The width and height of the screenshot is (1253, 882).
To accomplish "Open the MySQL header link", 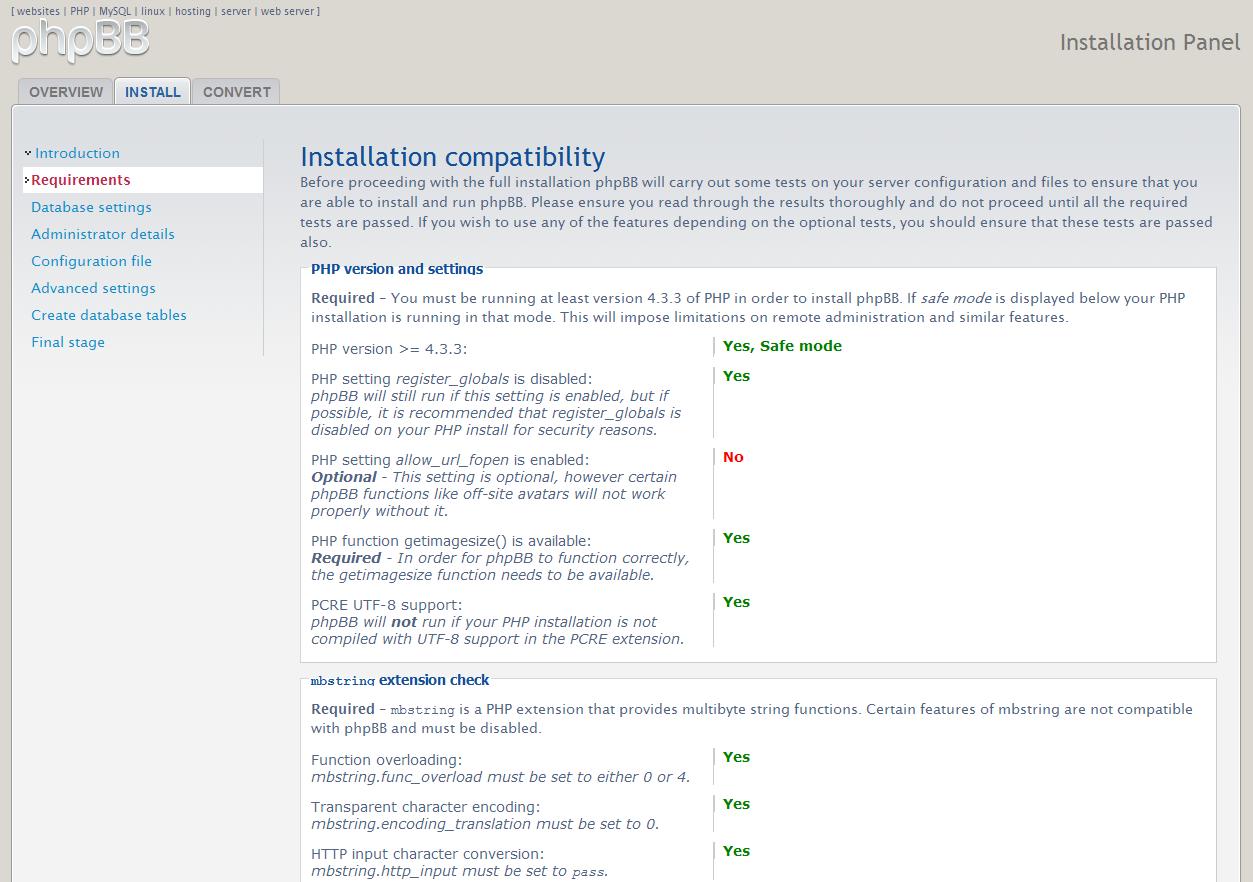I will pyautogui.click(x=115, y=11).
